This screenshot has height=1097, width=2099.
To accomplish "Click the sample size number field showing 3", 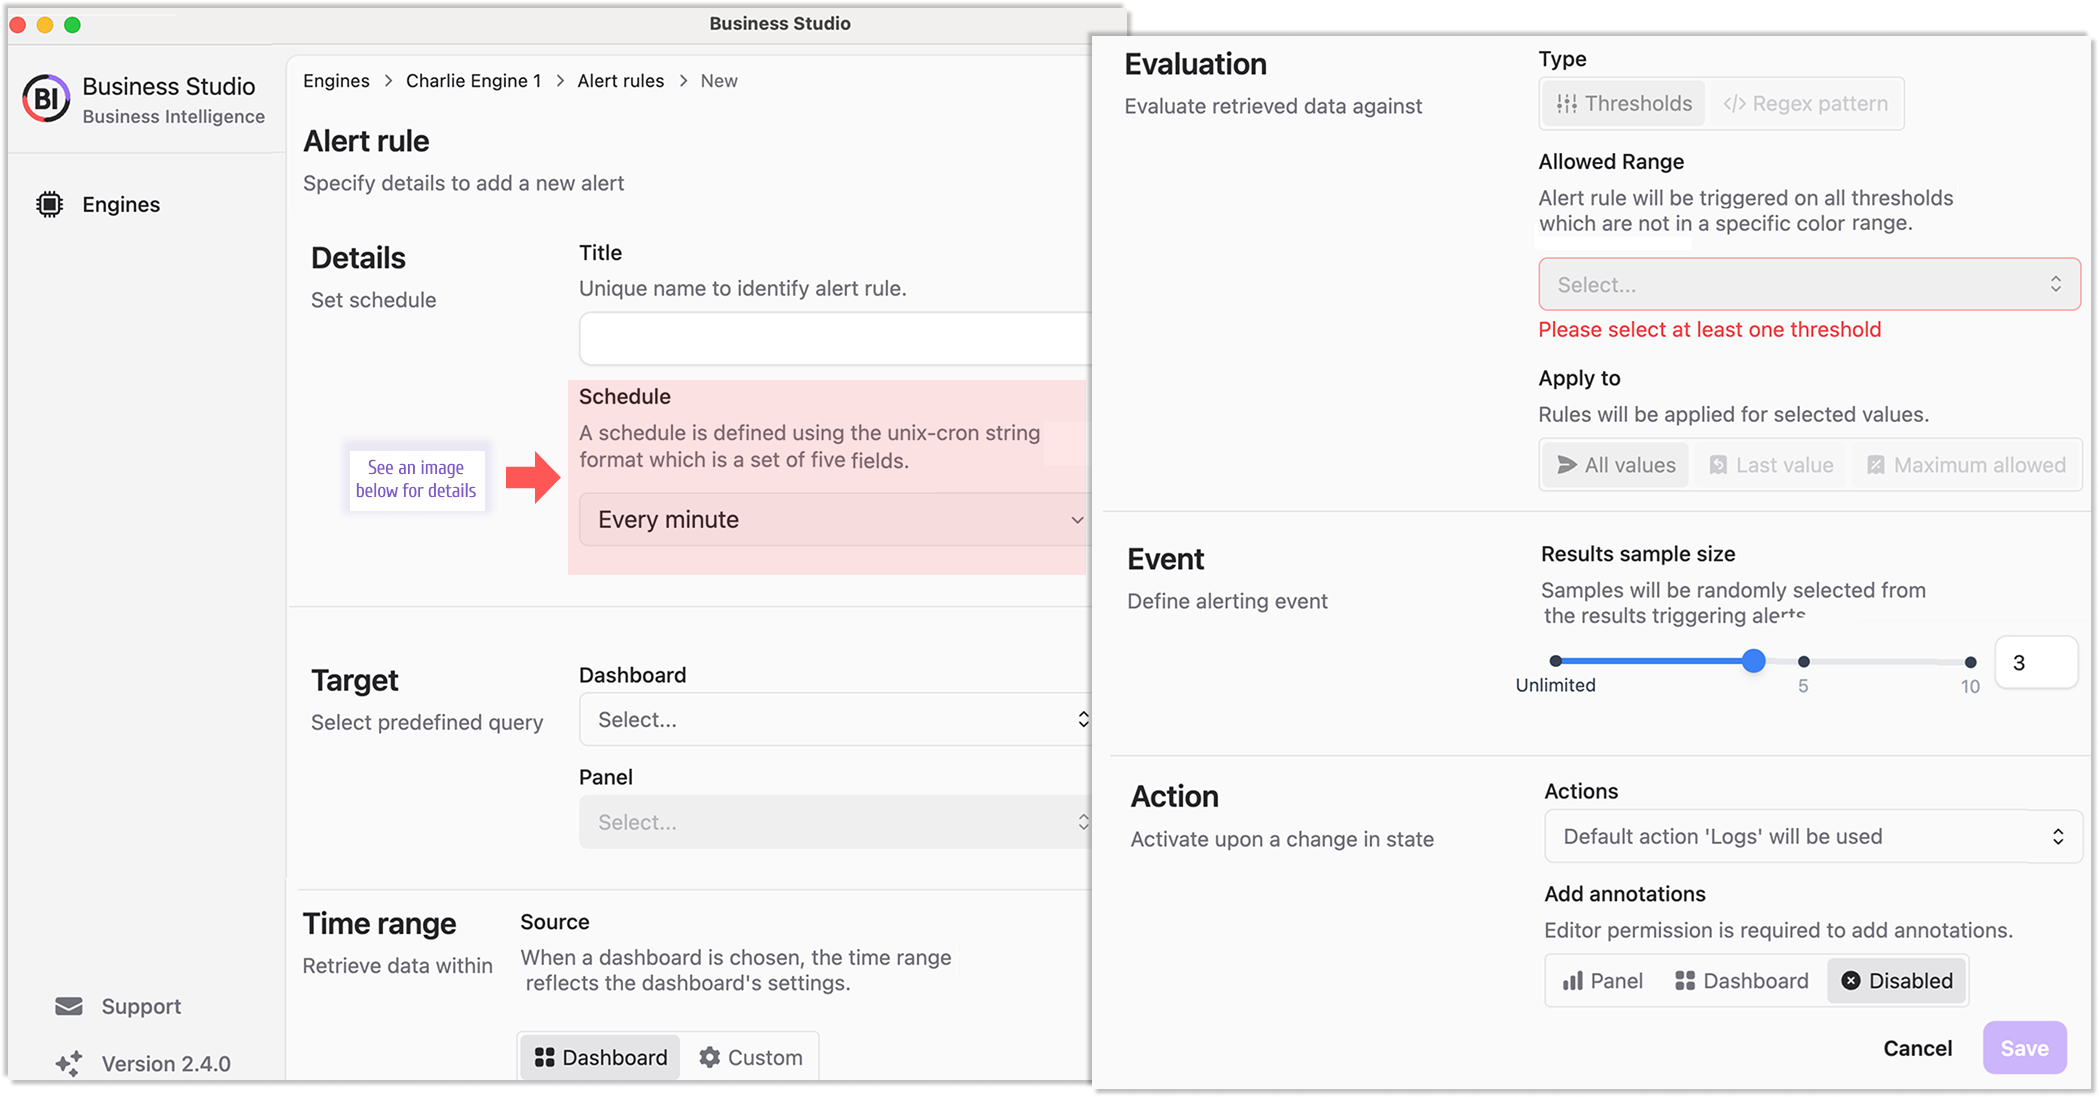I will tap(2036, 662).
